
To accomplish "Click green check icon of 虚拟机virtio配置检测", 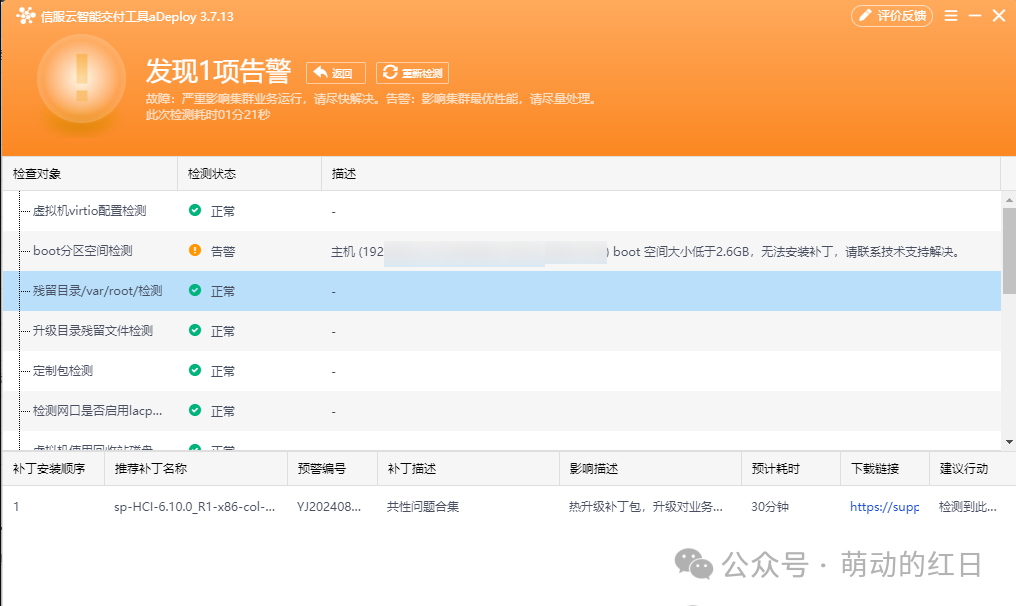I will (x=195, y=210).
